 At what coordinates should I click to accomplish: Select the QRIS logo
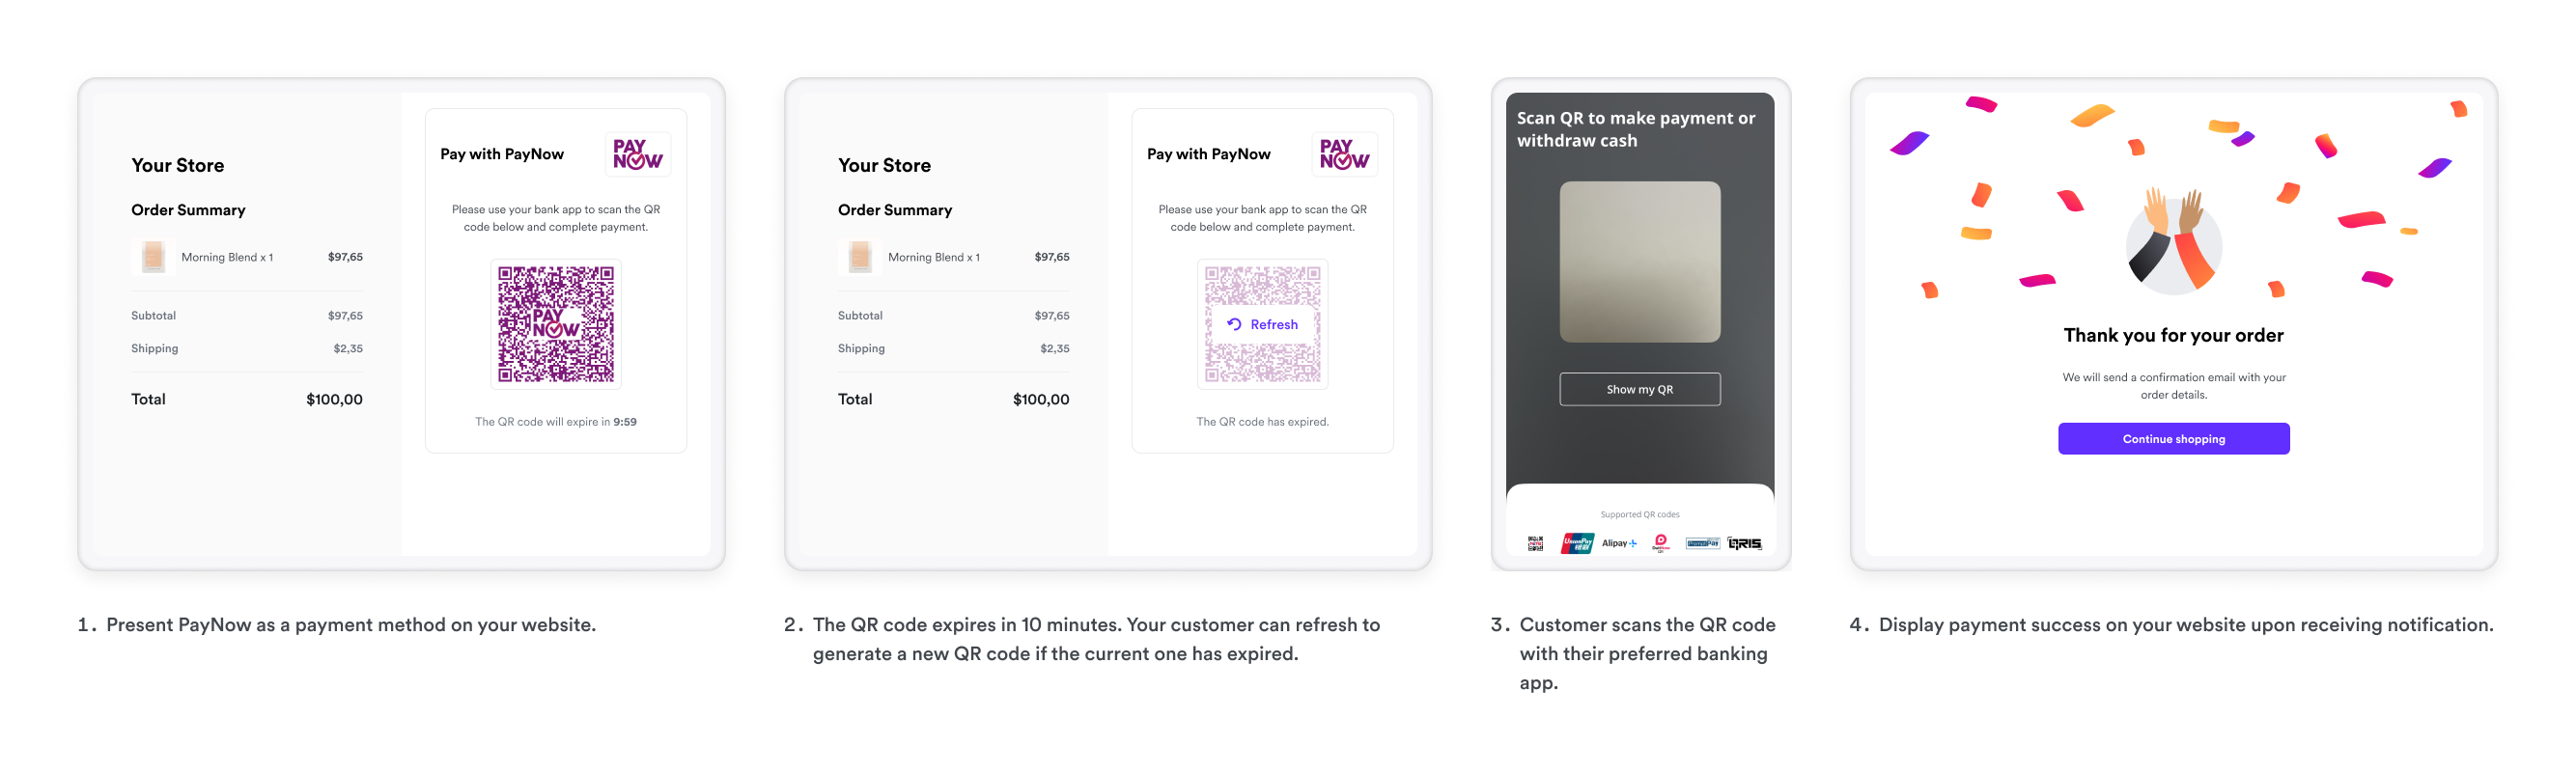click(x=1745, y=543)
